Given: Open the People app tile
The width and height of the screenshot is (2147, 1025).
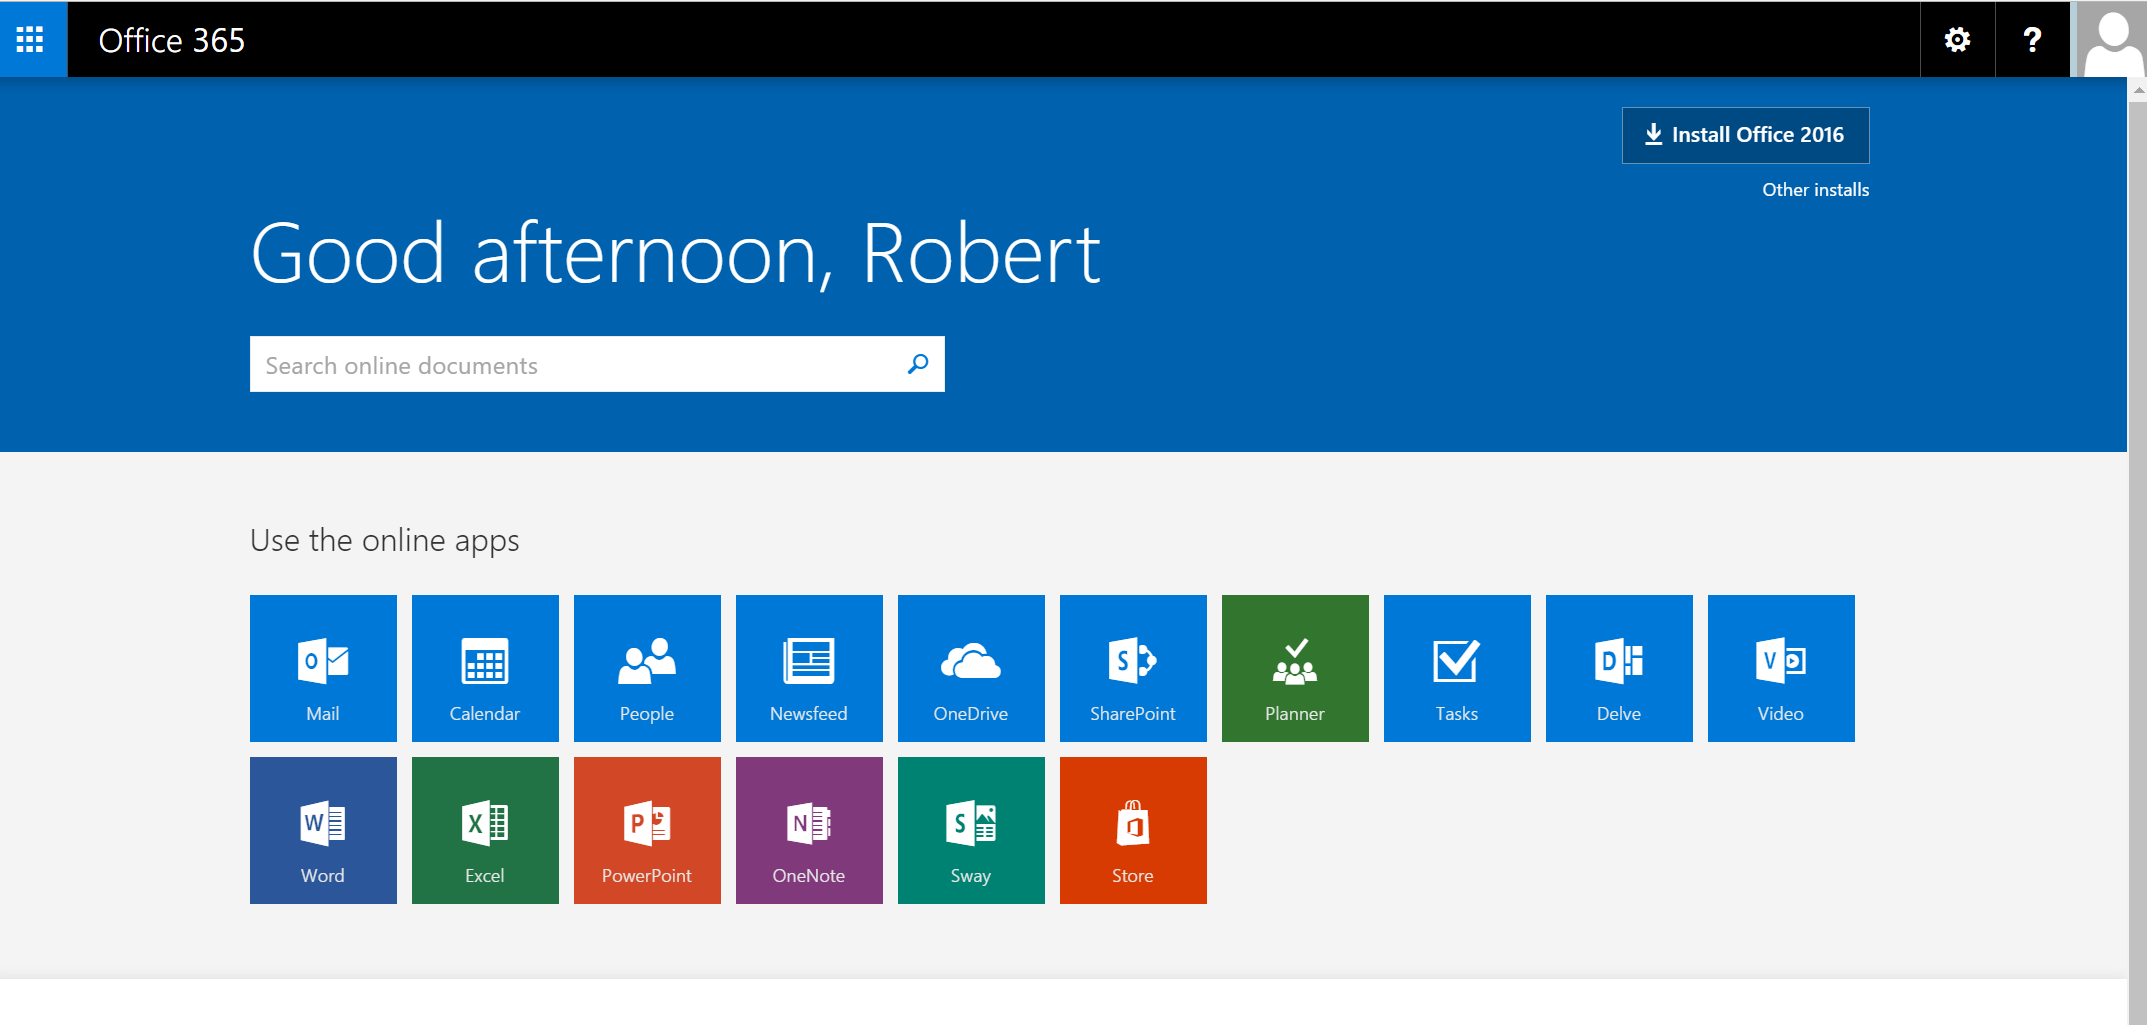Looking at the screenshot, I should (x=647, y=668).
